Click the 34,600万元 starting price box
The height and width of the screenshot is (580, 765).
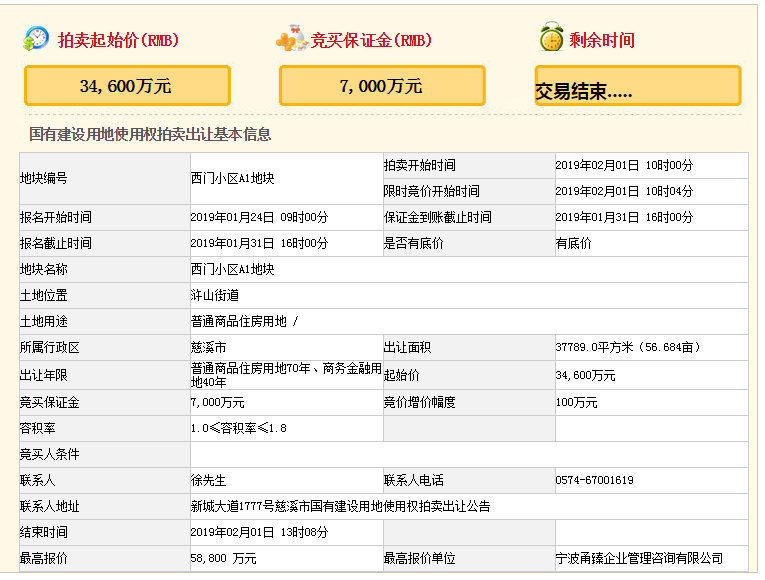coord(127,86)
